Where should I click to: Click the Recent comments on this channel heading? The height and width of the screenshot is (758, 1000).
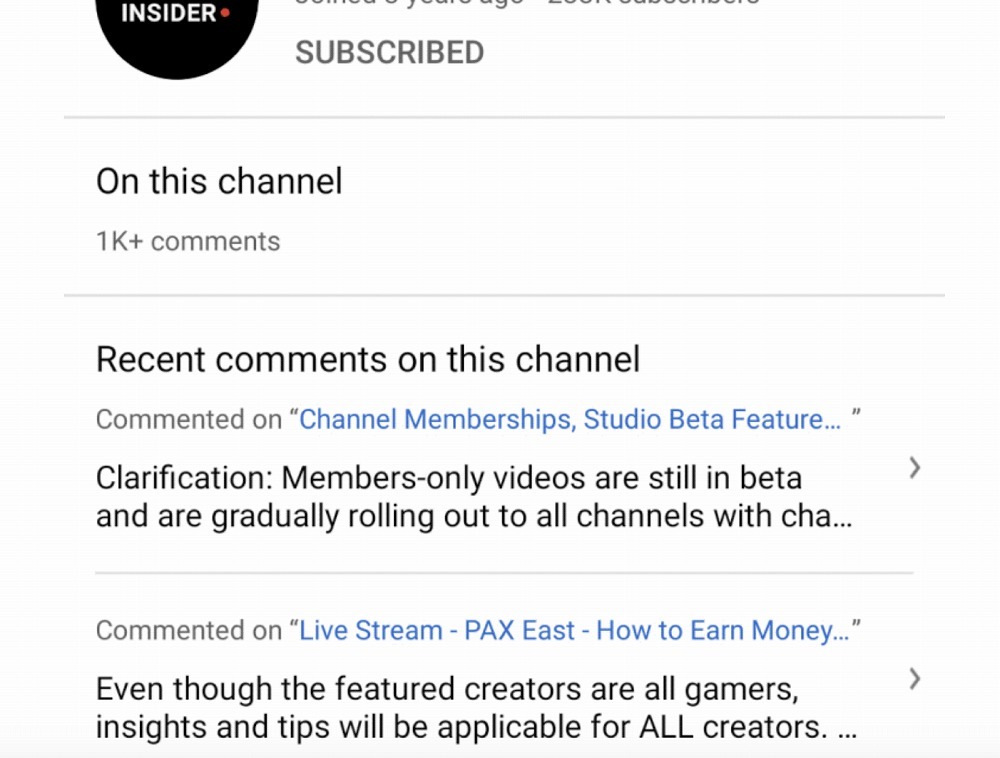pyautogui.click(x=368, y=359)
